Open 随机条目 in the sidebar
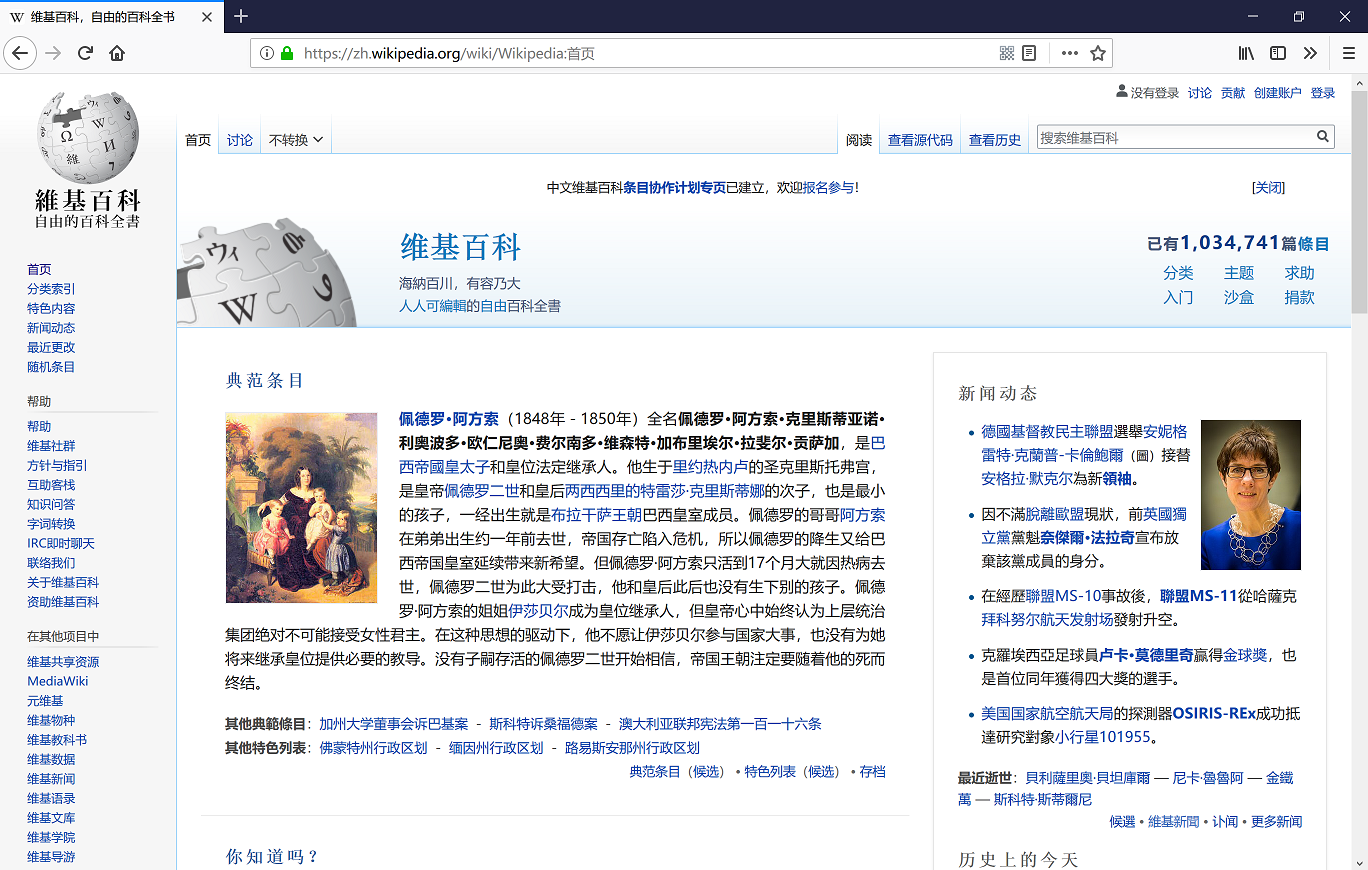Viewport: 1368px width, 870px height. 50,366
